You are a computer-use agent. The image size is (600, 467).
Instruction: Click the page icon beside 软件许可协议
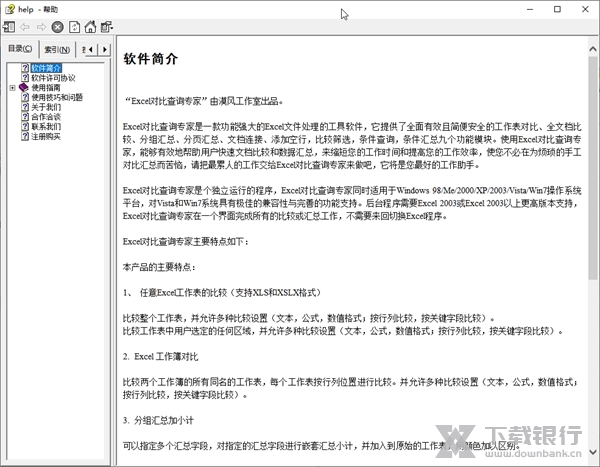(x=25, y=78)
